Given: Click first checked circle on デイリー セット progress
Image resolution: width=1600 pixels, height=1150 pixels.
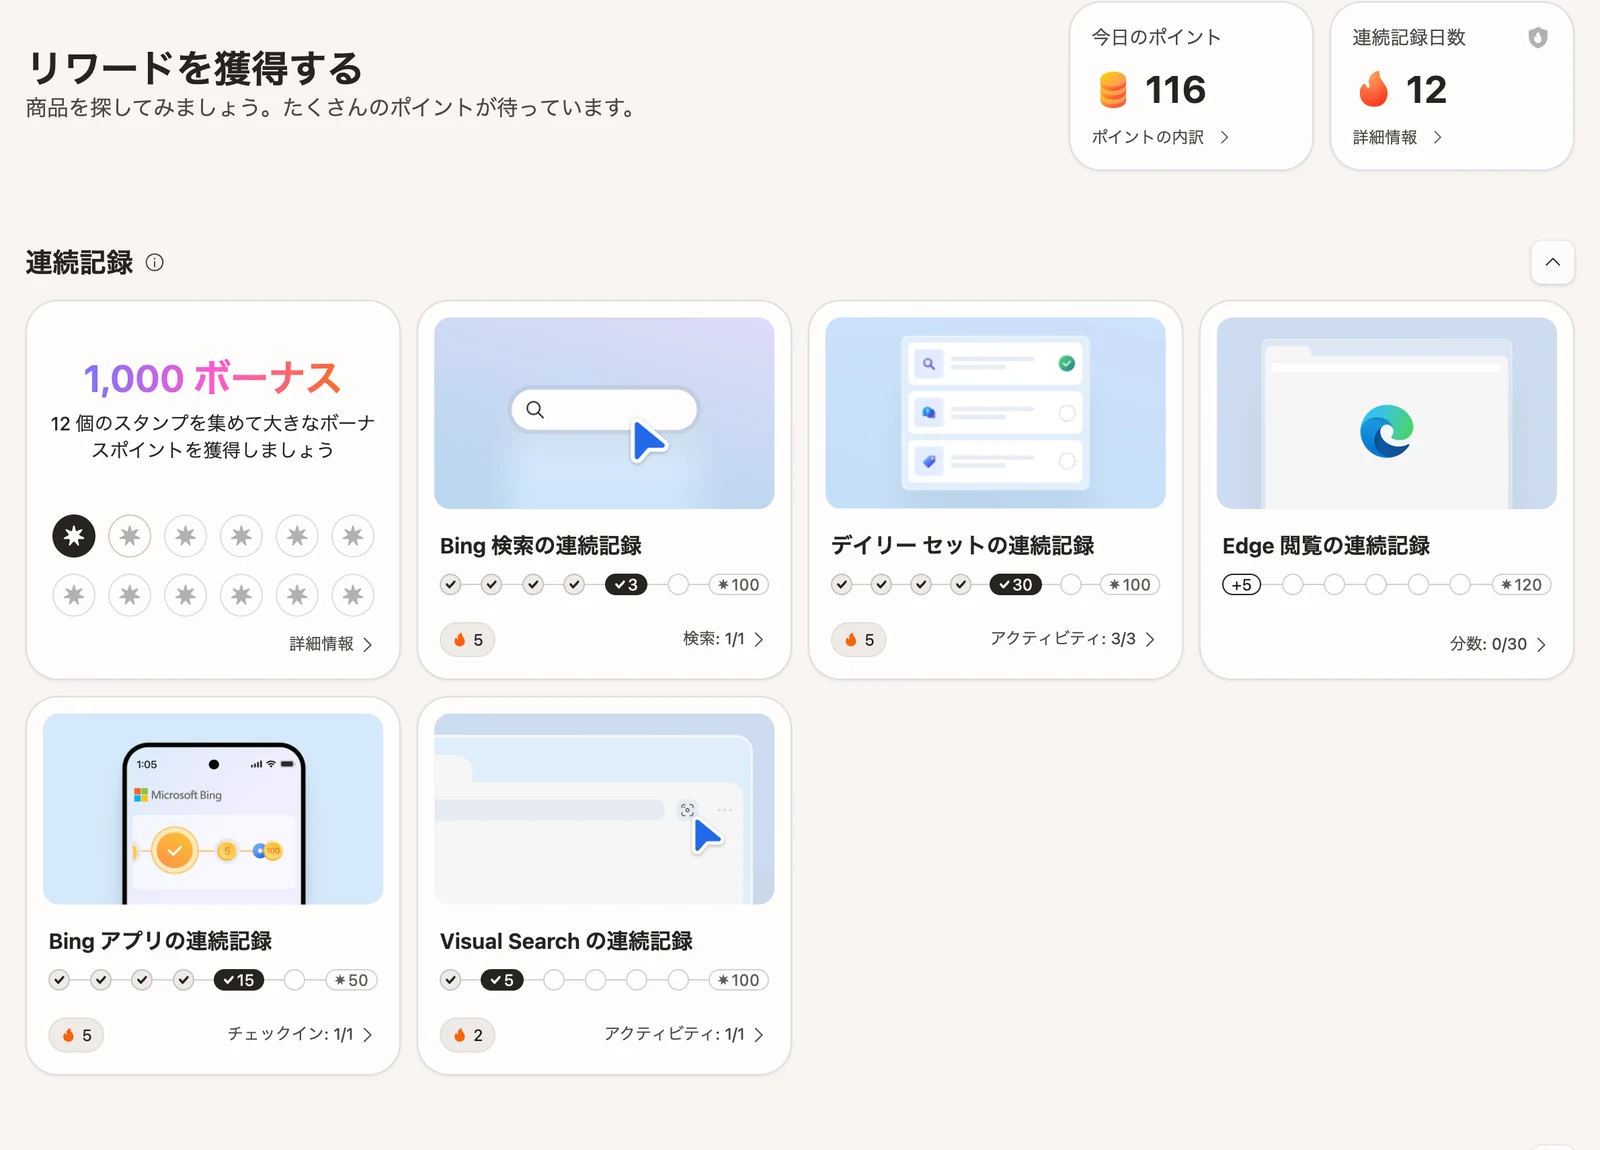Looking at the screenshot, I should (x=842, y=585).
